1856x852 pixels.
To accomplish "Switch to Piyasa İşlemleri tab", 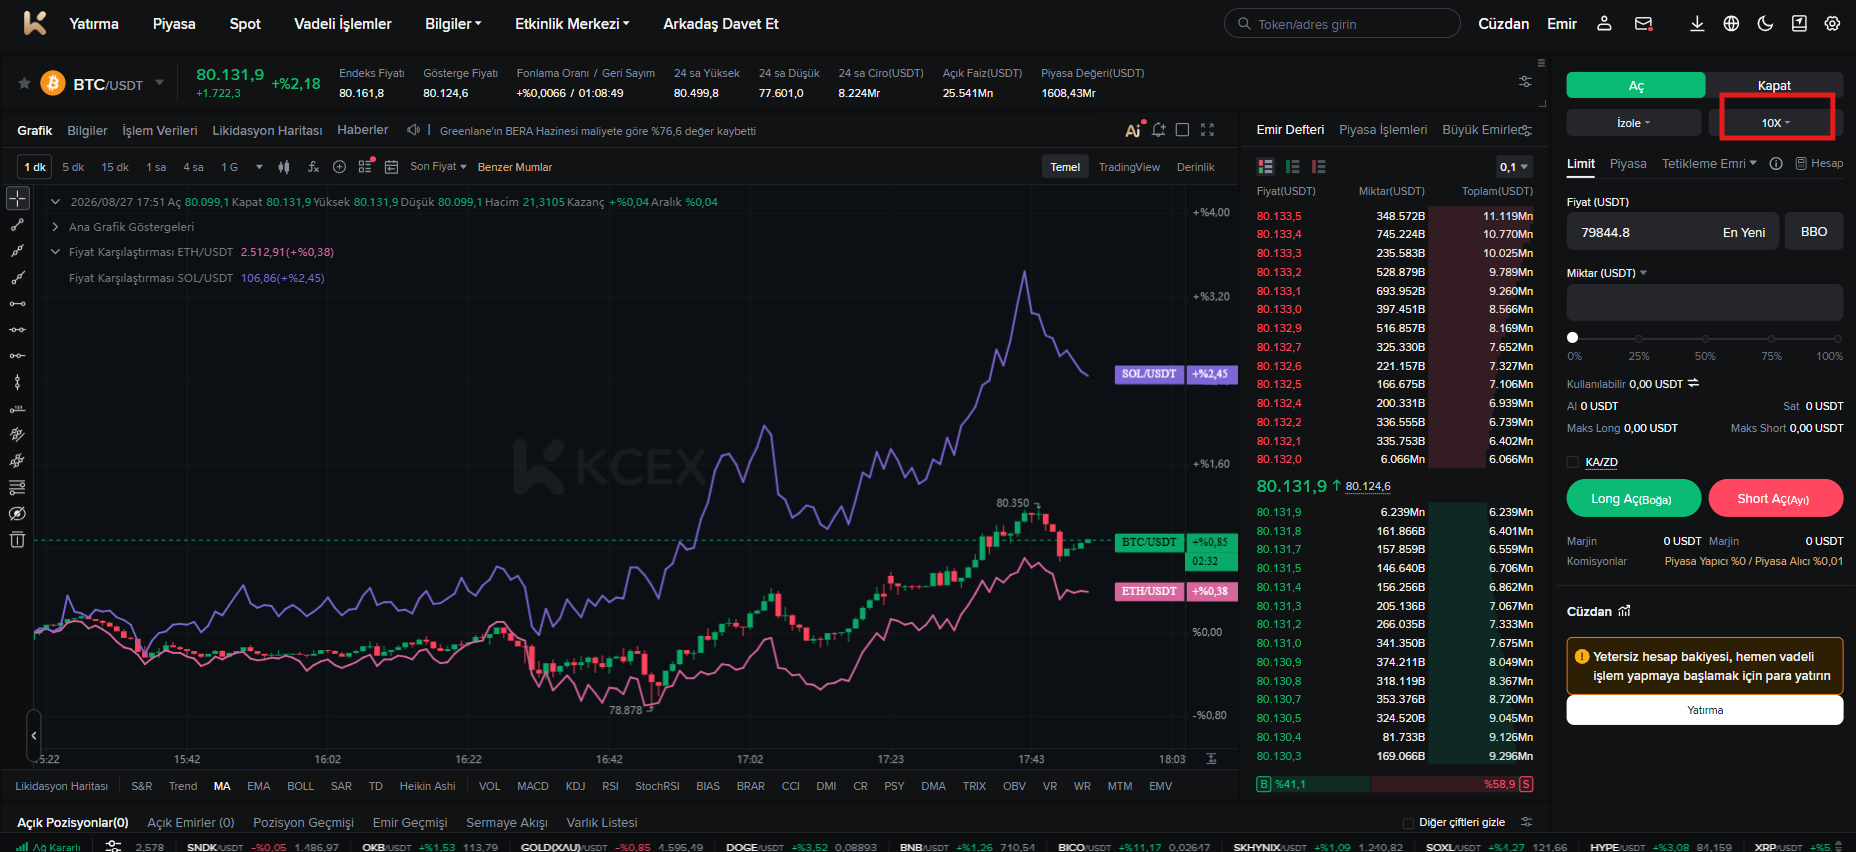I will [x=1383, y=130].
